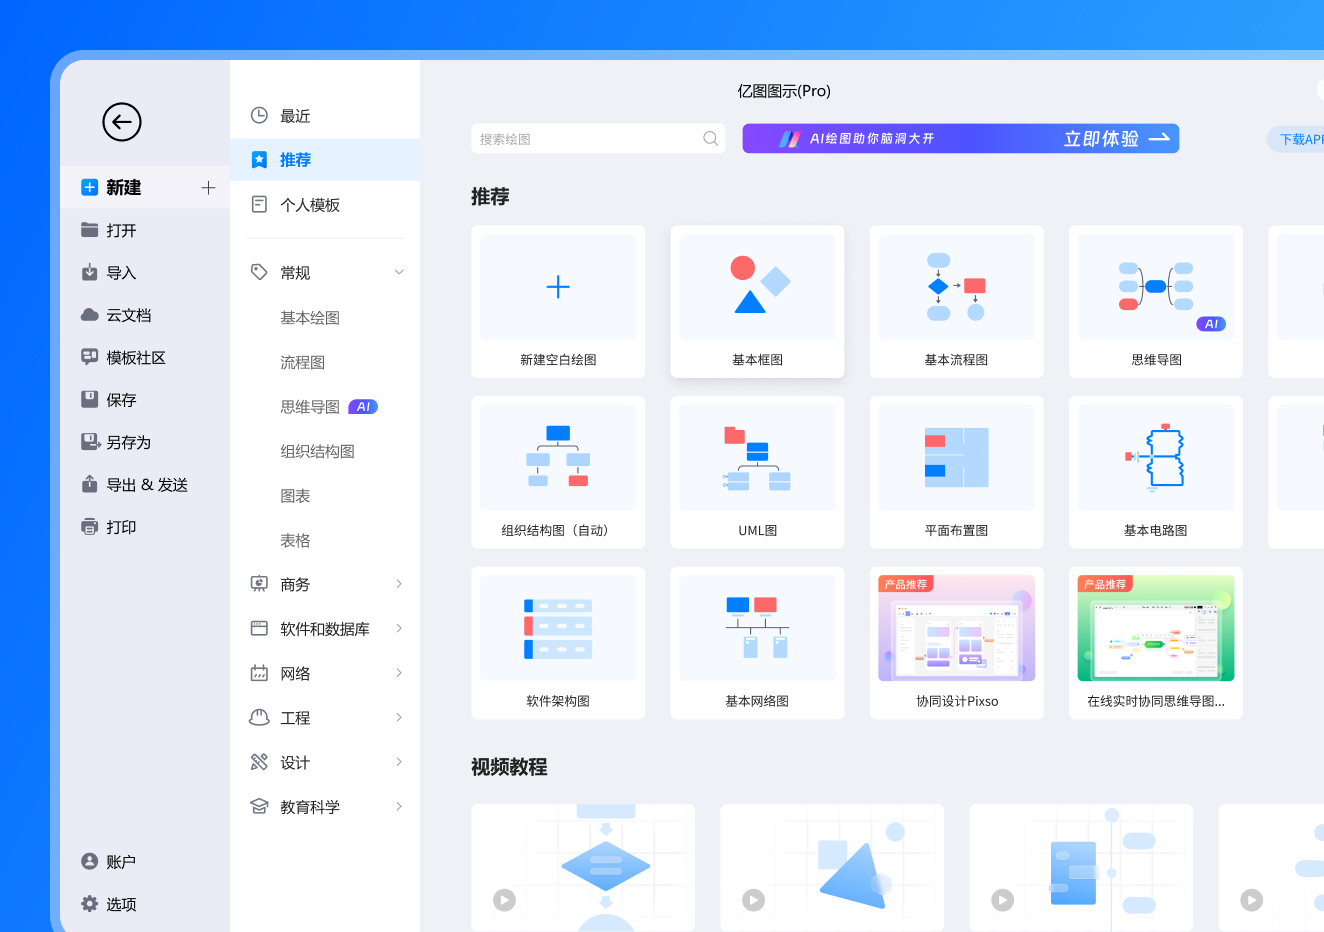Select 个人模板 in the sidebar
1324x932 pixels.
click(x=309, y=205)
